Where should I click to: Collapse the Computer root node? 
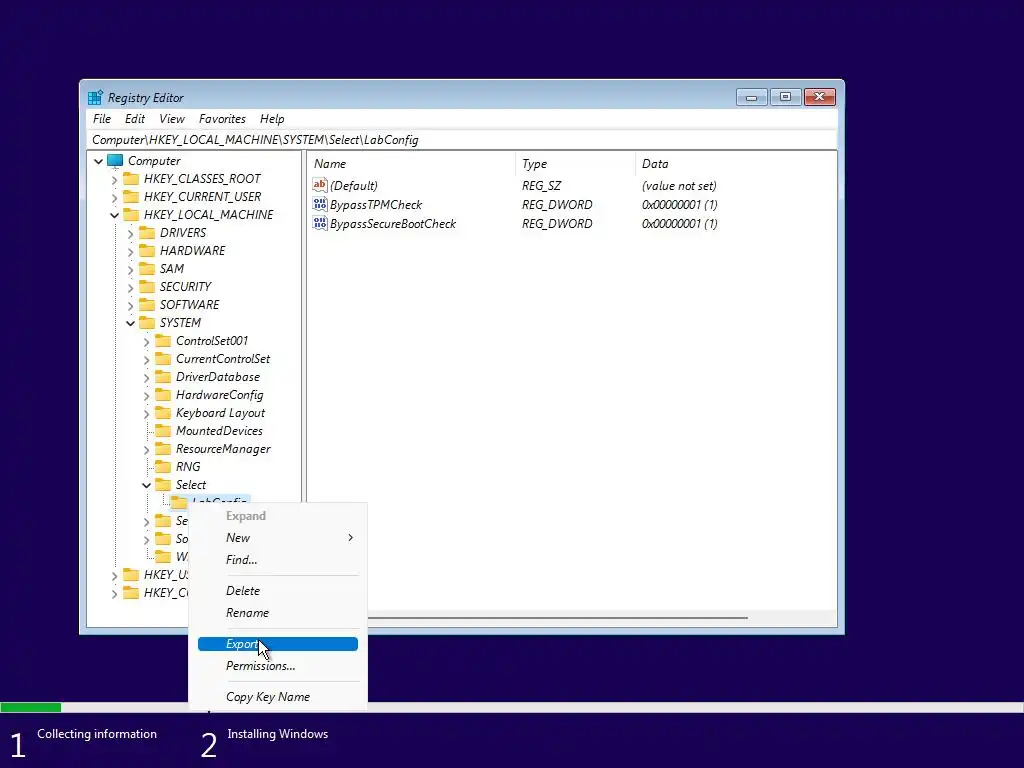point(99,161)
